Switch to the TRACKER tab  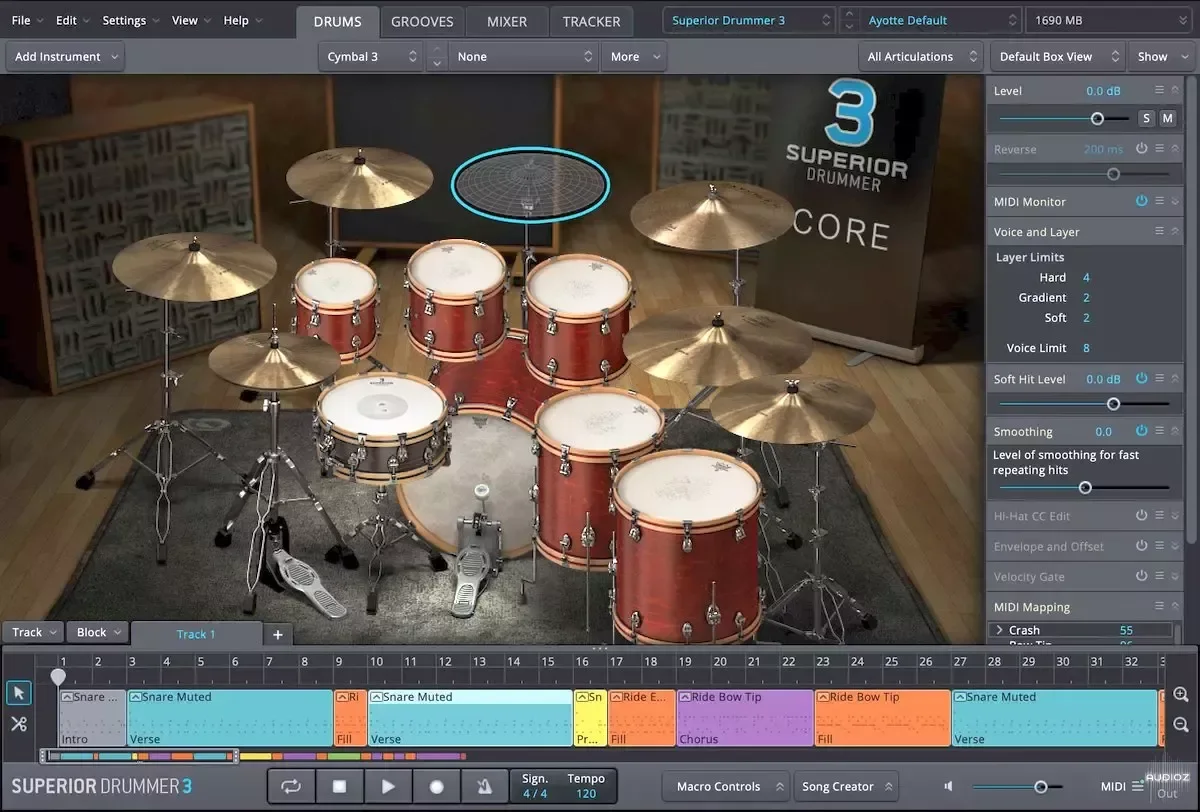[591, 21]
